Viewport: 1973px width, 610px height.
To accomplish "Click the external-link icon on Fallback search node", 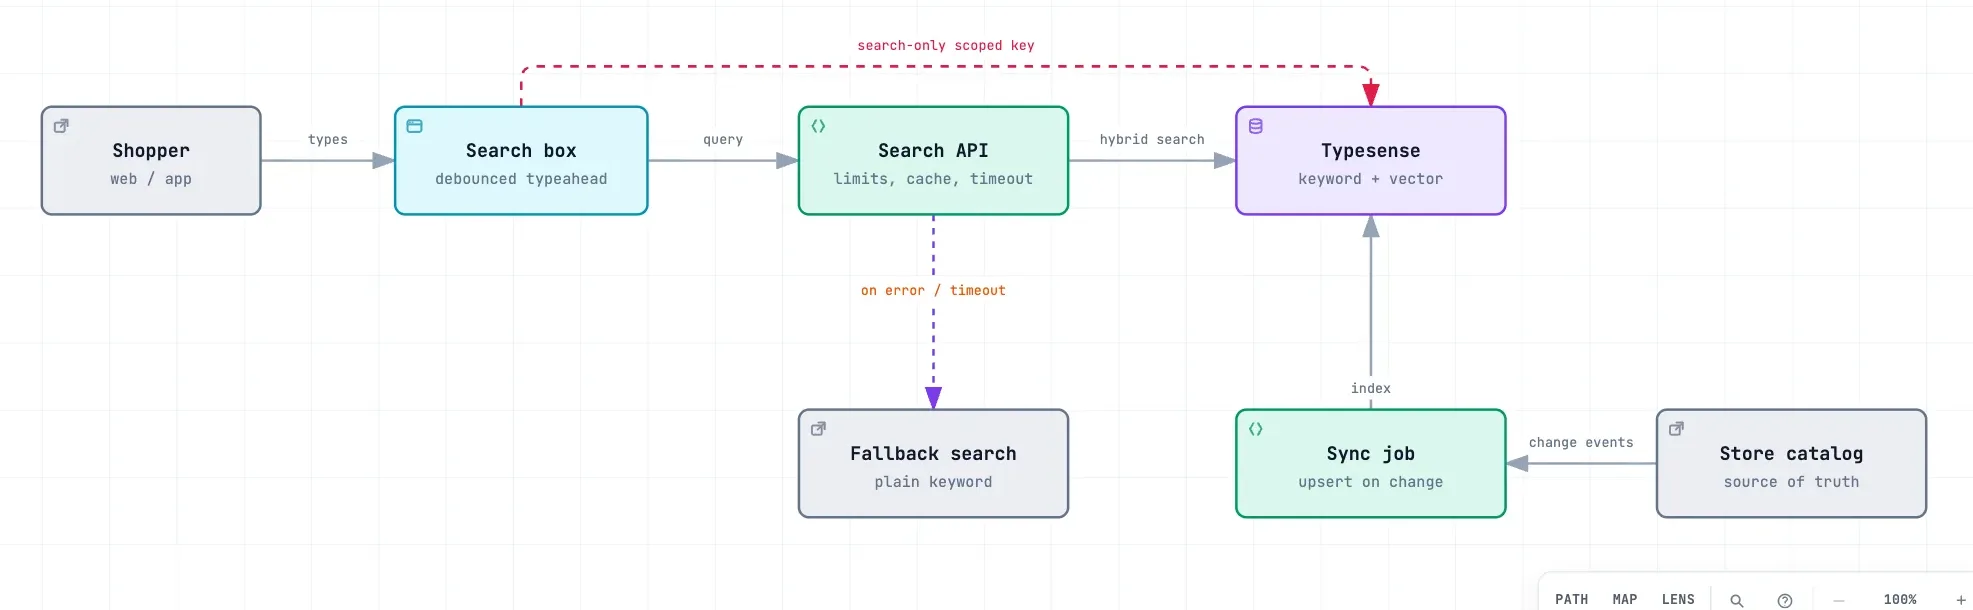I will [818, 429].
